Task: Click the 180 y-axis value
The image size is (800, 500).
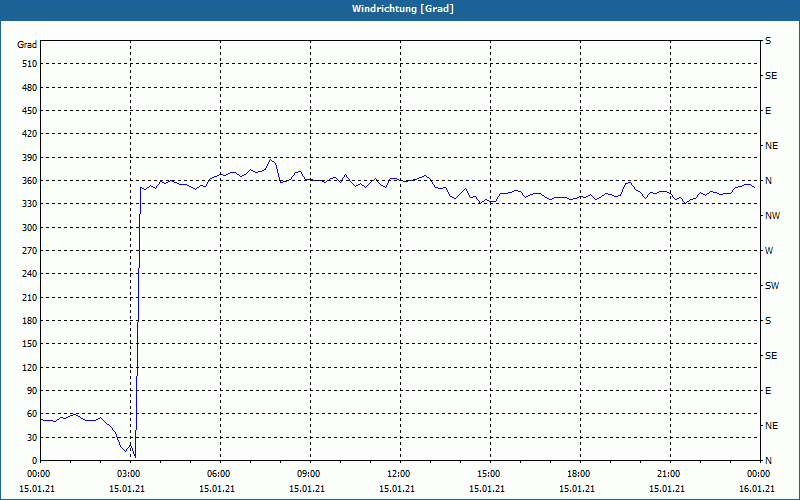Action: (30, 321)
